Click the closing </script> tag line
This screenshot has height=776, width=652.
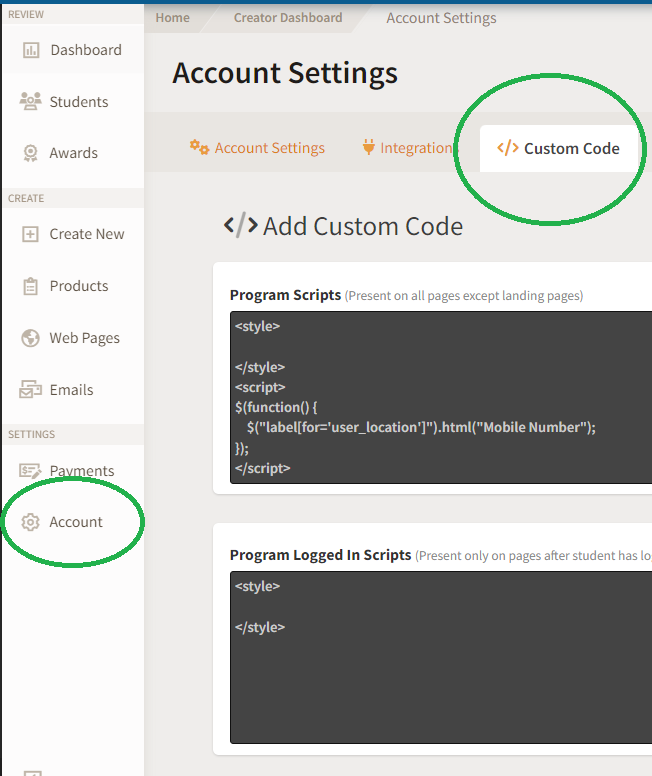tap(262, 468)
